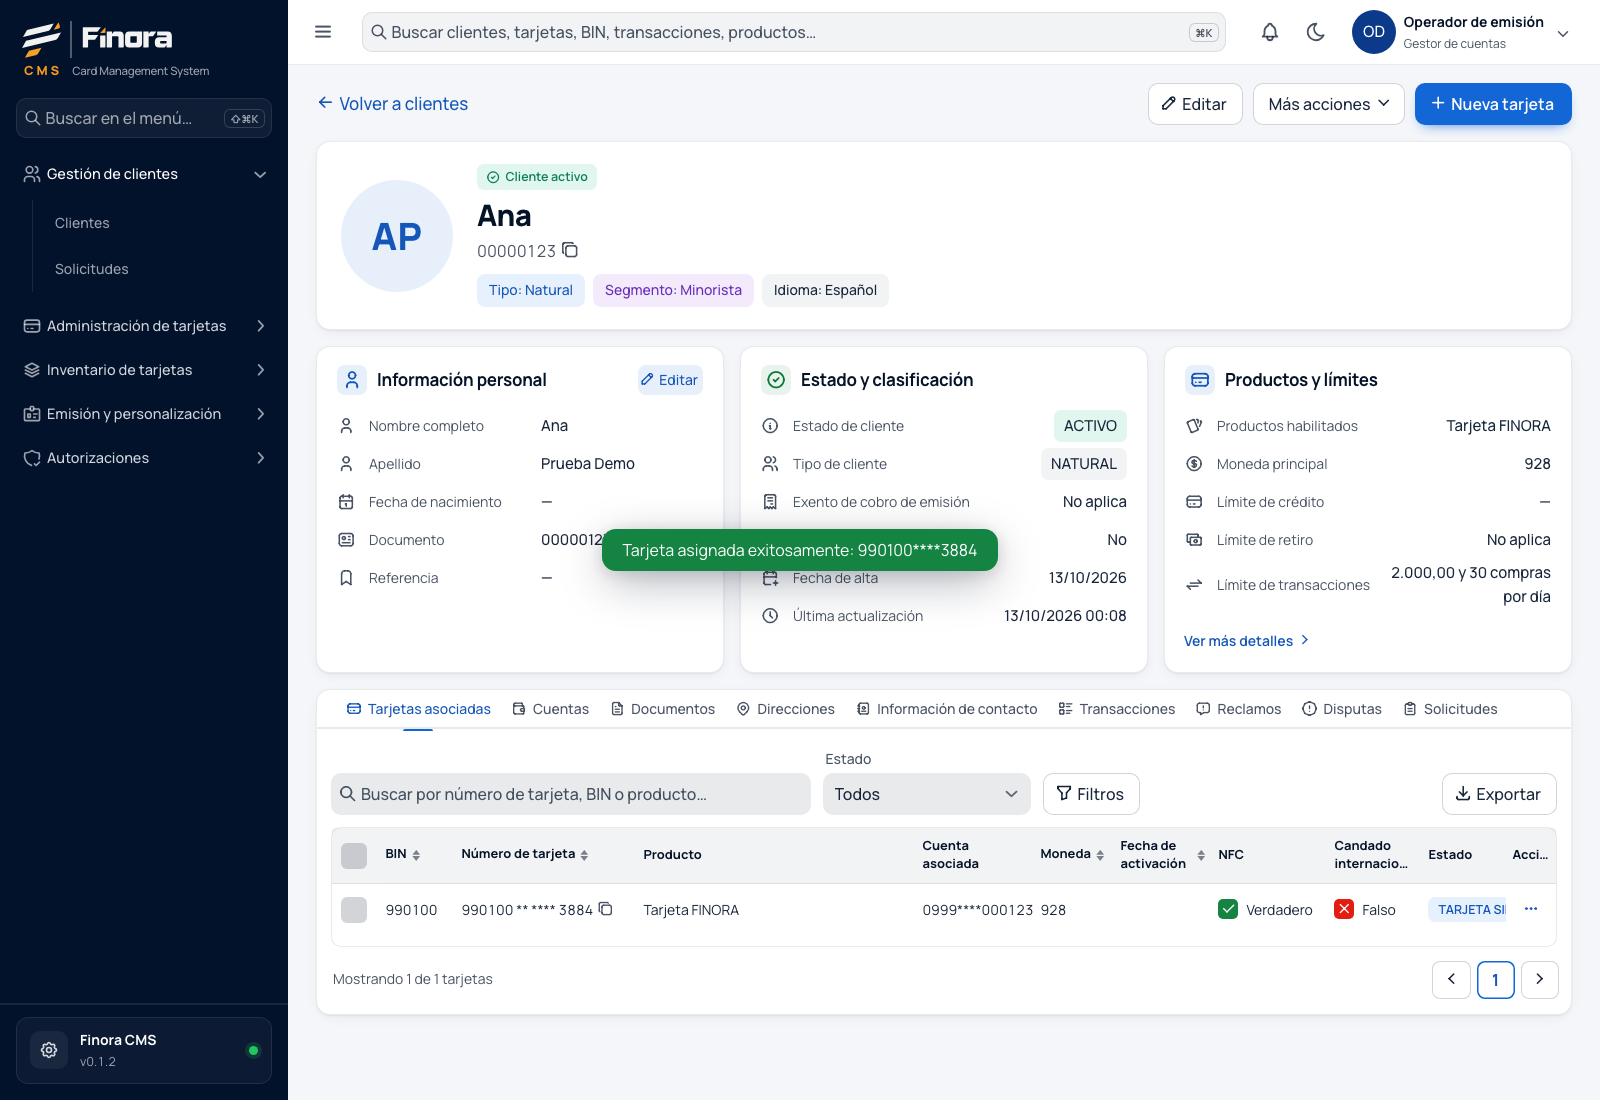Image resolution: width=1600 pixels, height=1100 pixels.
Task: Sort by Moneda column arrows
Action: [x=1100, y=855]
